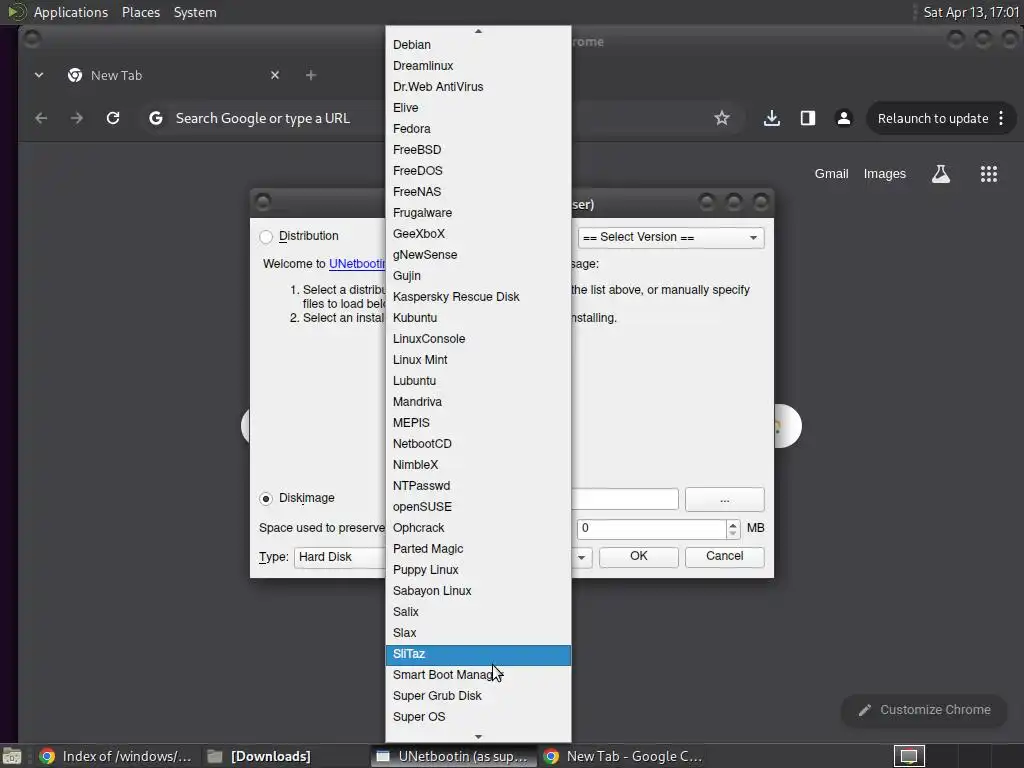Screen dimensions: 1024x768
Task: Cancel the UNetbootin dialog
Action: pyautogui.click(x=724, y=556)
